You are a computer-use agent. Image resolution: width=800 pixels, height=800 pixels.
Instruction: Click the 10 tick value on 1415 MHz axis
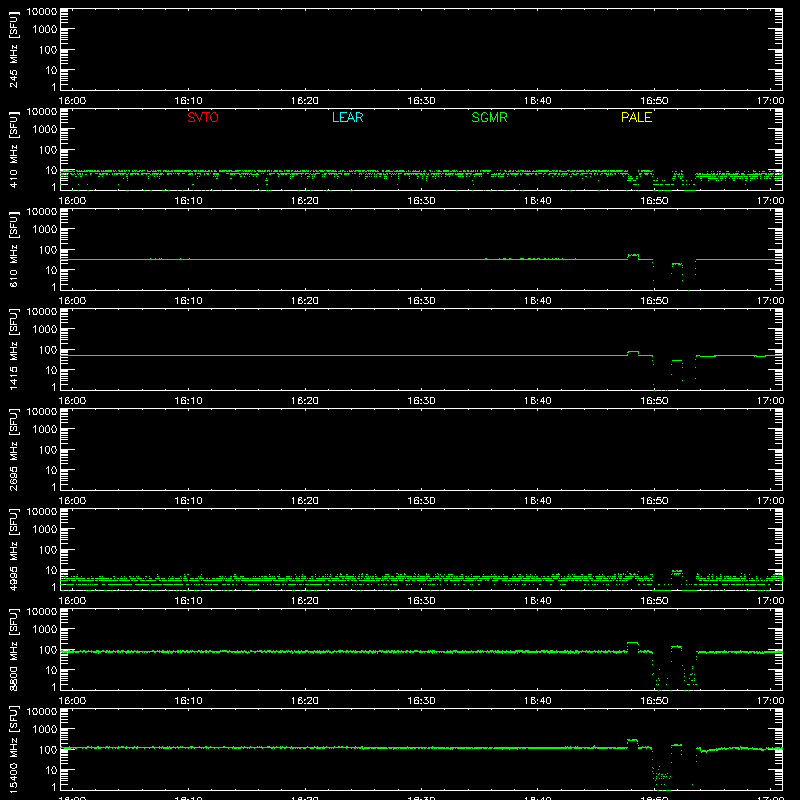(x=51, y=370)
